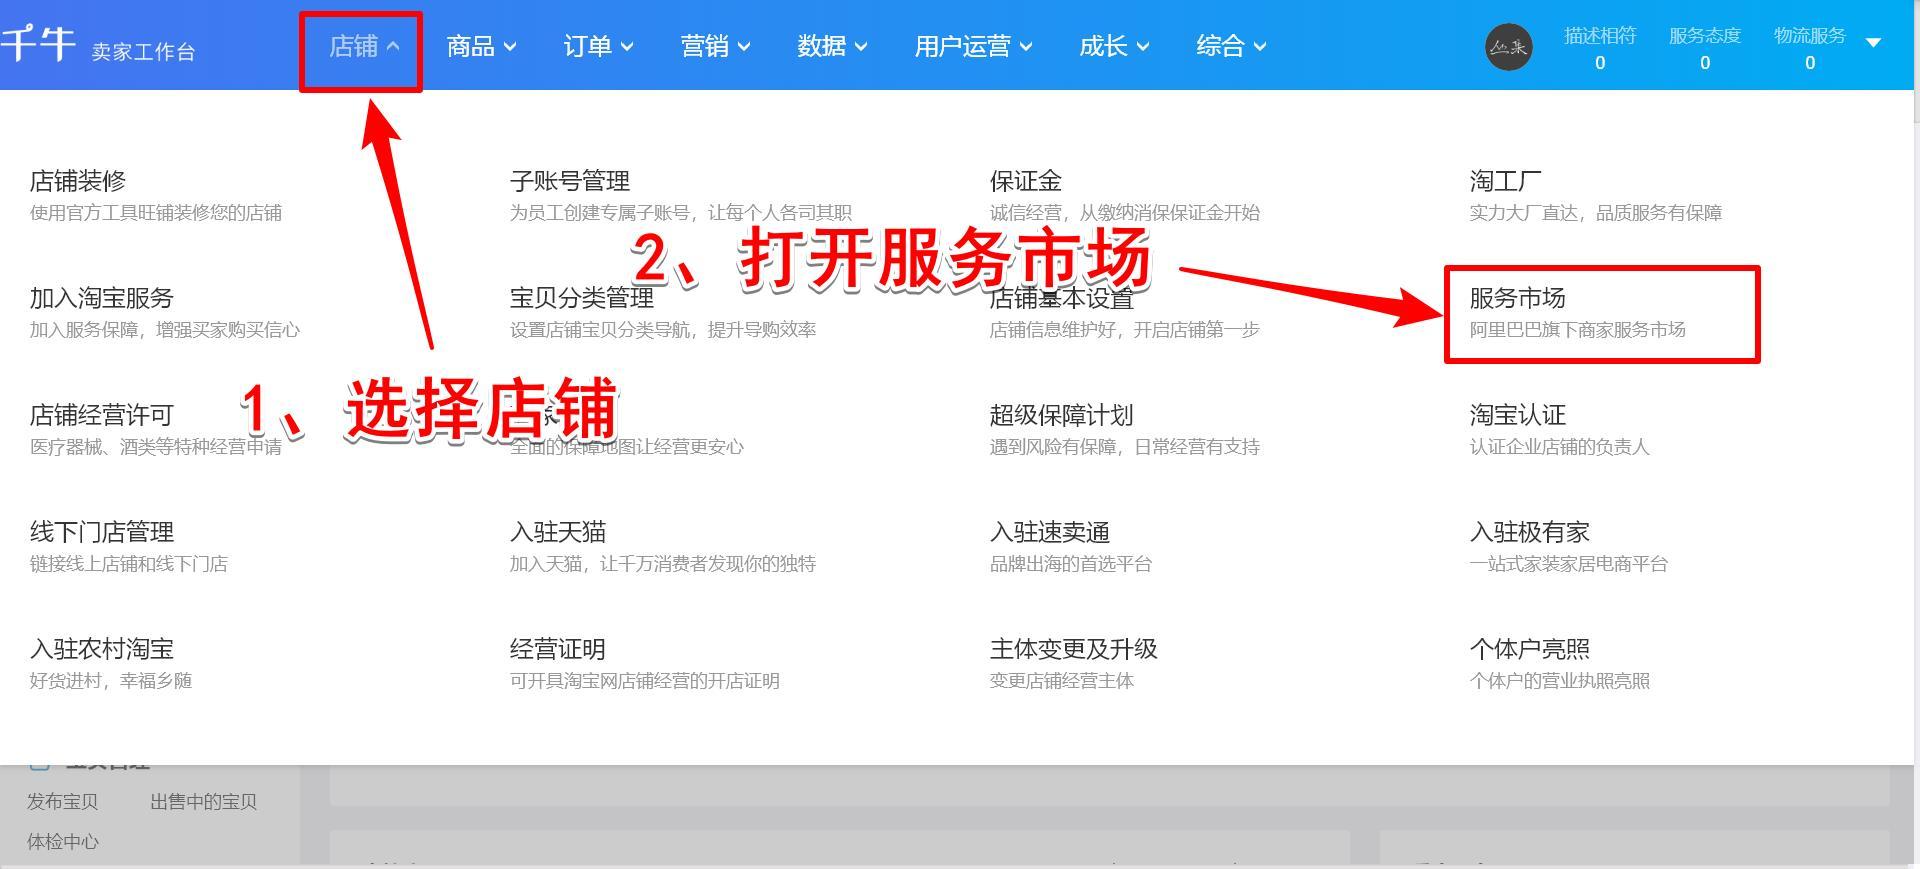Open 店铺经营许可 entry
Viewport: 1920px width, 869px height.
102,415
